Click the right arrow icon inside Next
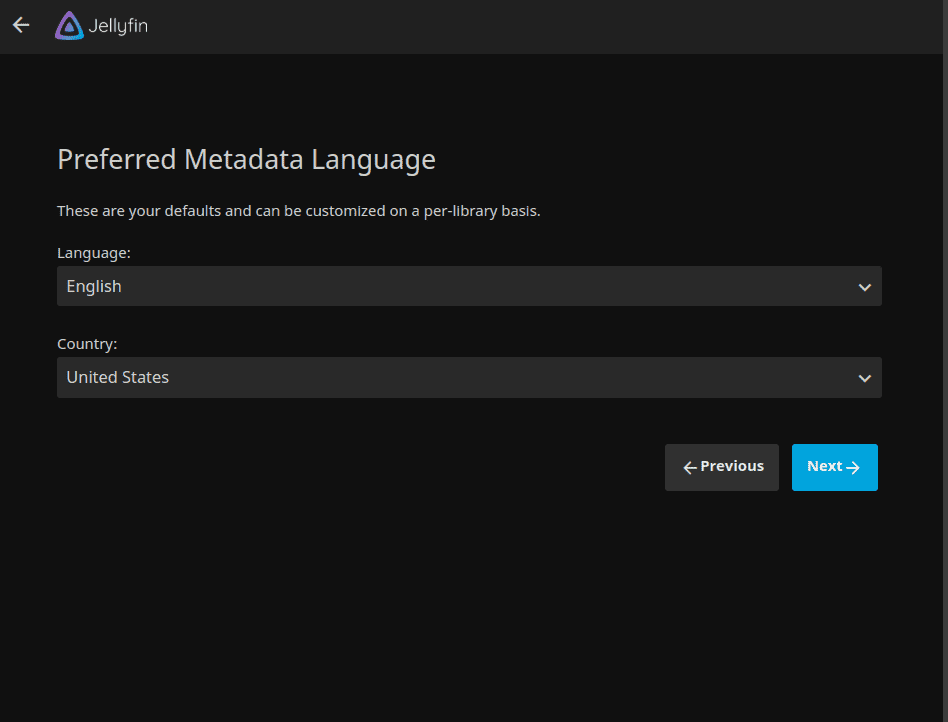Image resolution: width=948 pixels, height=722 pixels. pos(853,468)
